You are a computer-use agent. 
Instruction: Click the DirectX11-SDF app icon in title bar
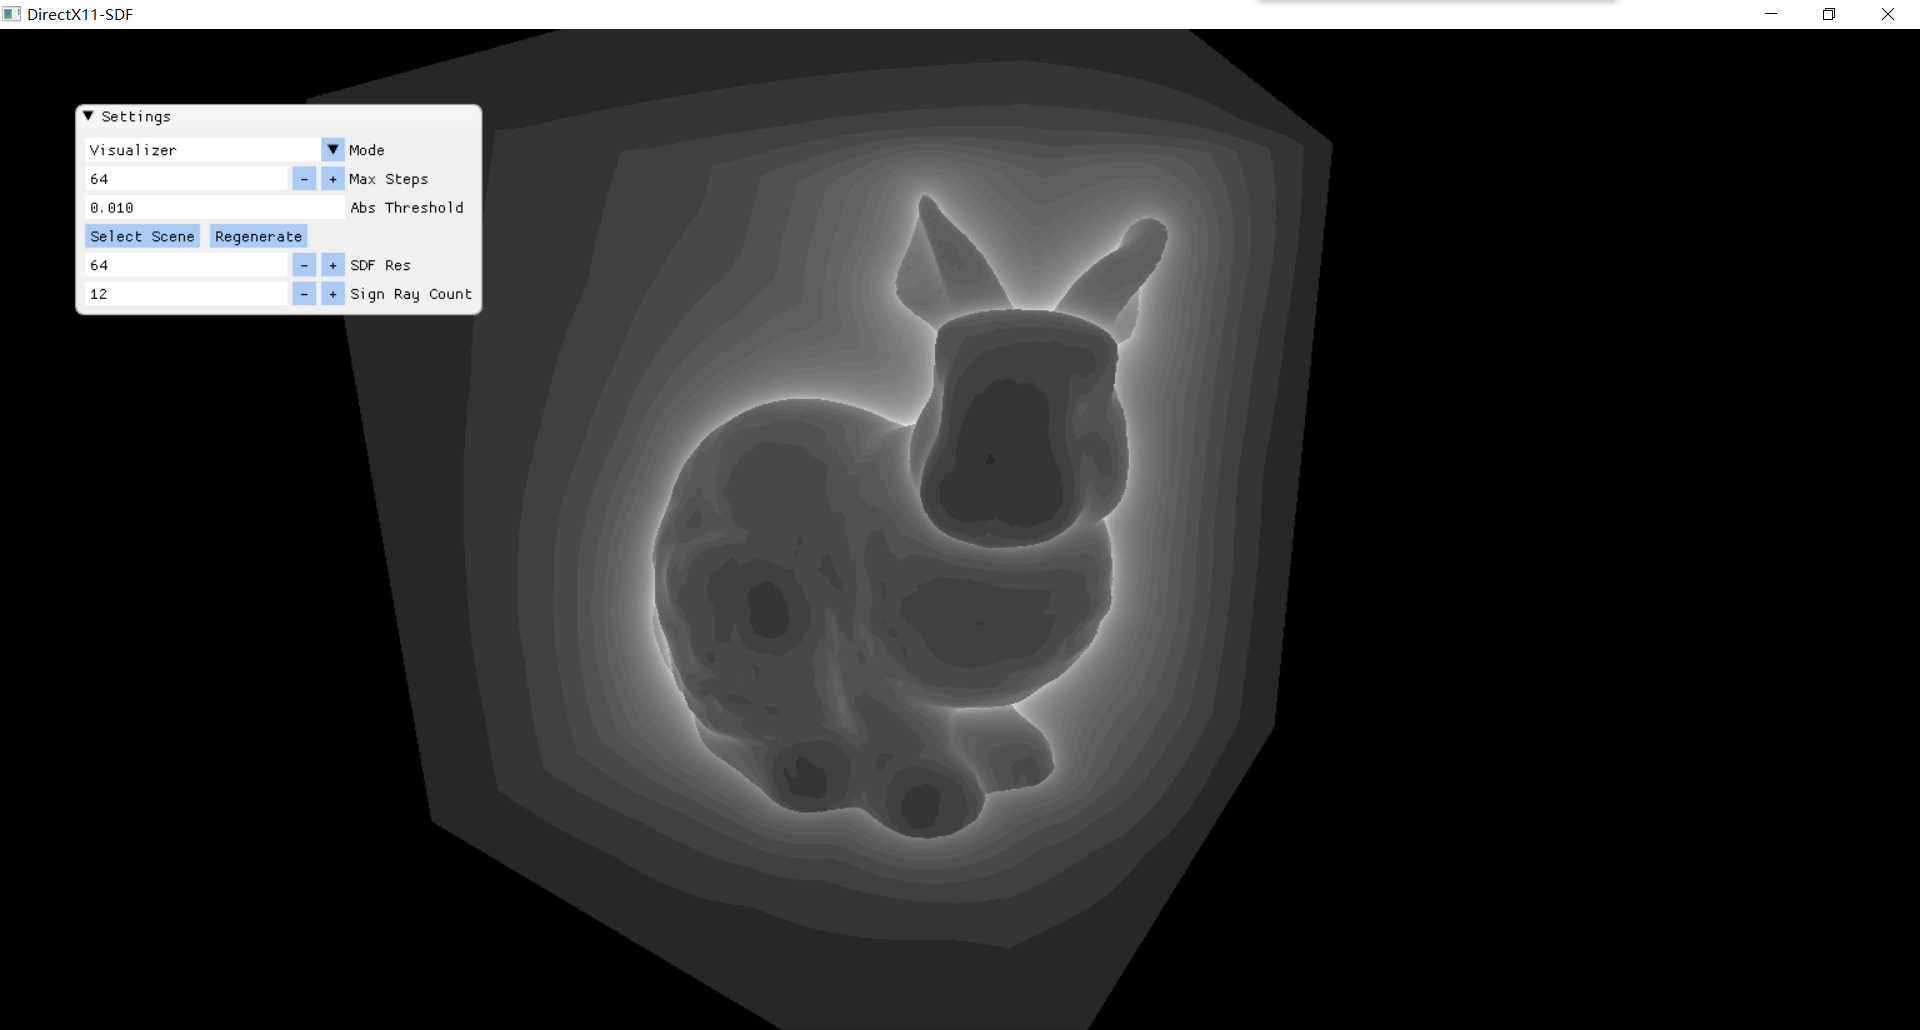pos(12,14)
